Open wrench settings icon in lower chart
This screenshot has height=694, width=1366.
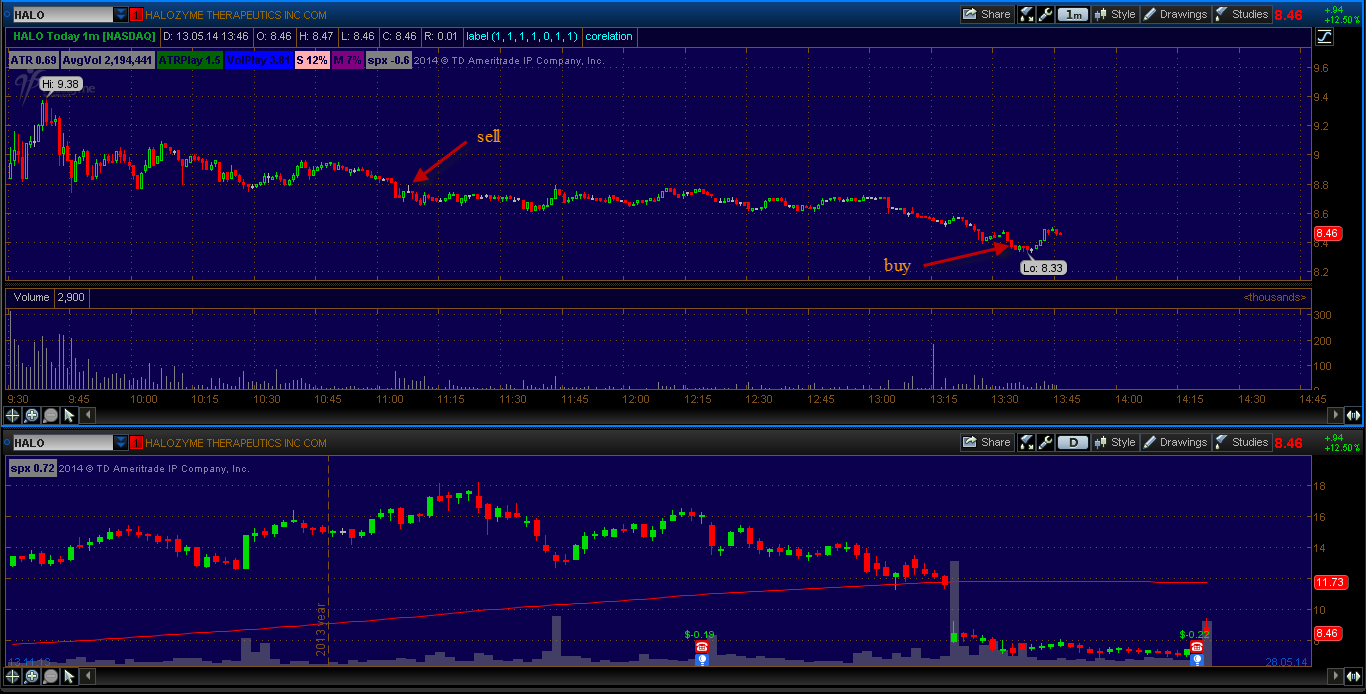click(x=1046, y=442)
